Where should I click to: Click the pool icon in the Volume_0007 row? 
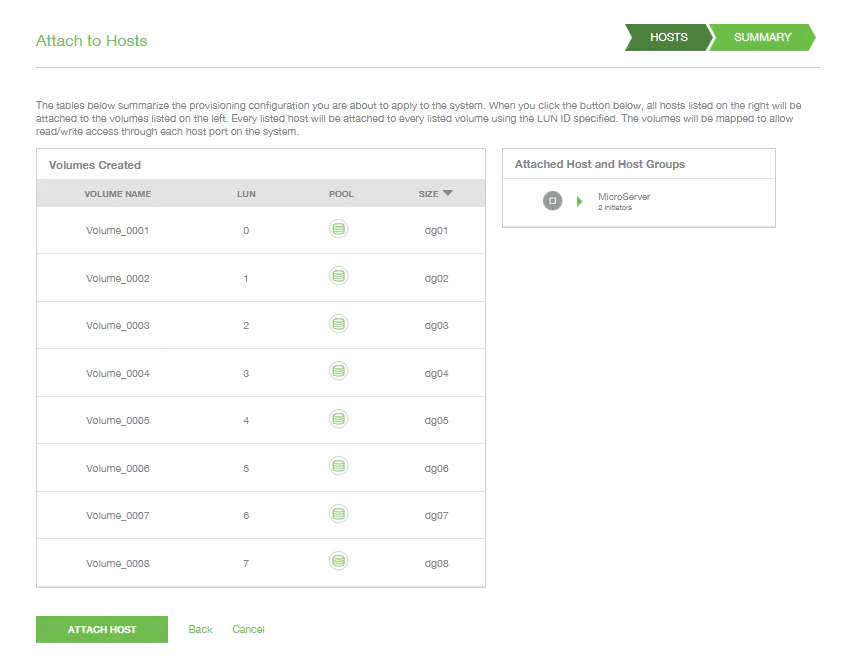pos(338,514)
